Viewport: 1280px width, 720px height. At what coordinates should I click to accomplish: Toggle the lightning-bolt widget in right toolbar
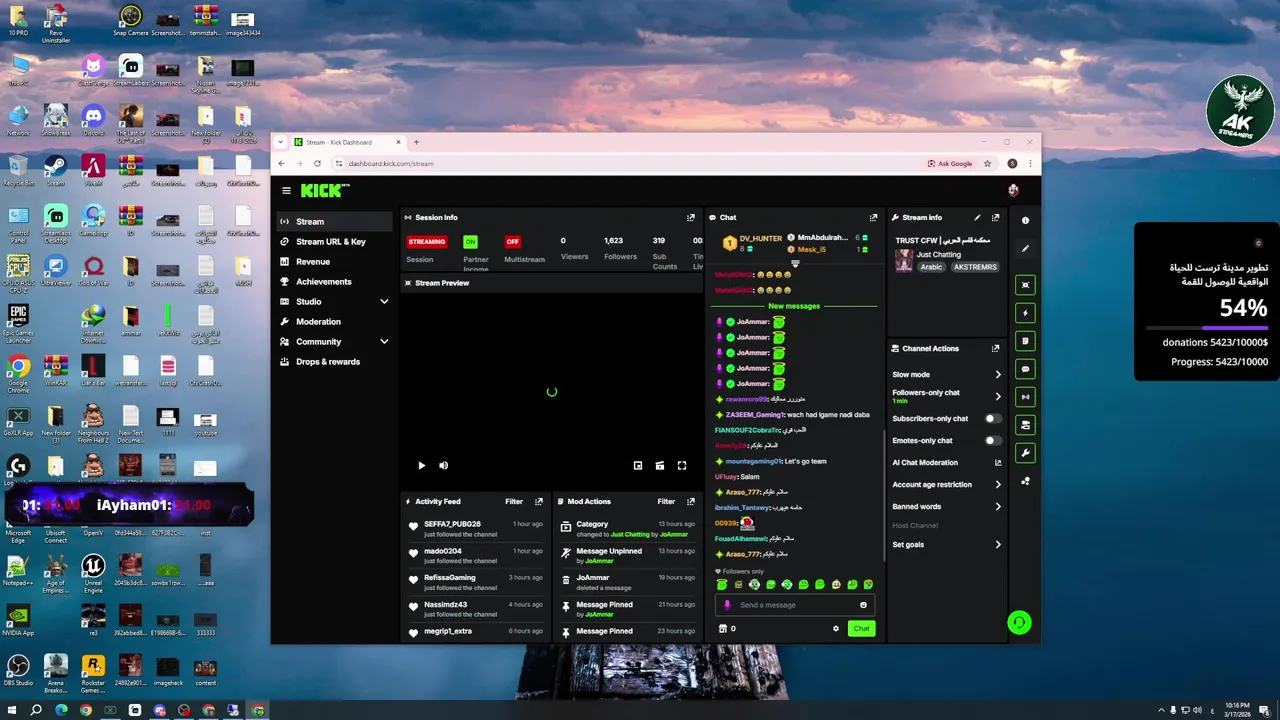coord(1025,313)
